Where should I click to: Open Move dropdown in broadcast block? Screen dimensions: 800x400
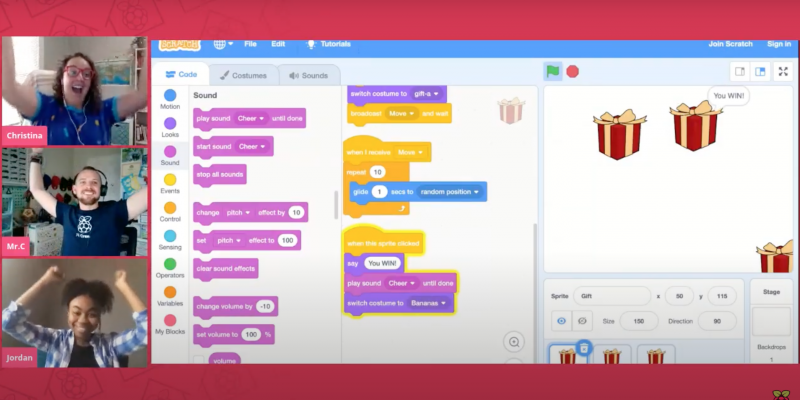click(x=402, y=113)
